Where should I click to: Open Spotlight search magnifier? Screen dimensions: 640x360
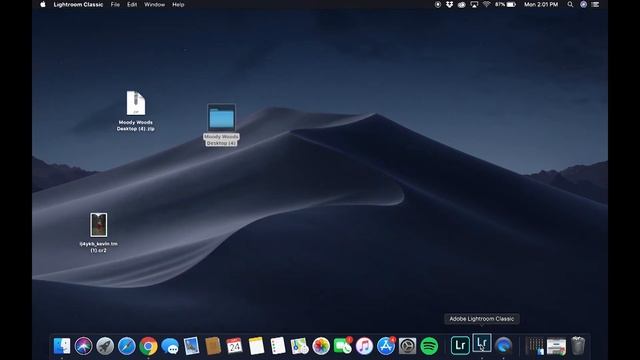pos(570,4)
